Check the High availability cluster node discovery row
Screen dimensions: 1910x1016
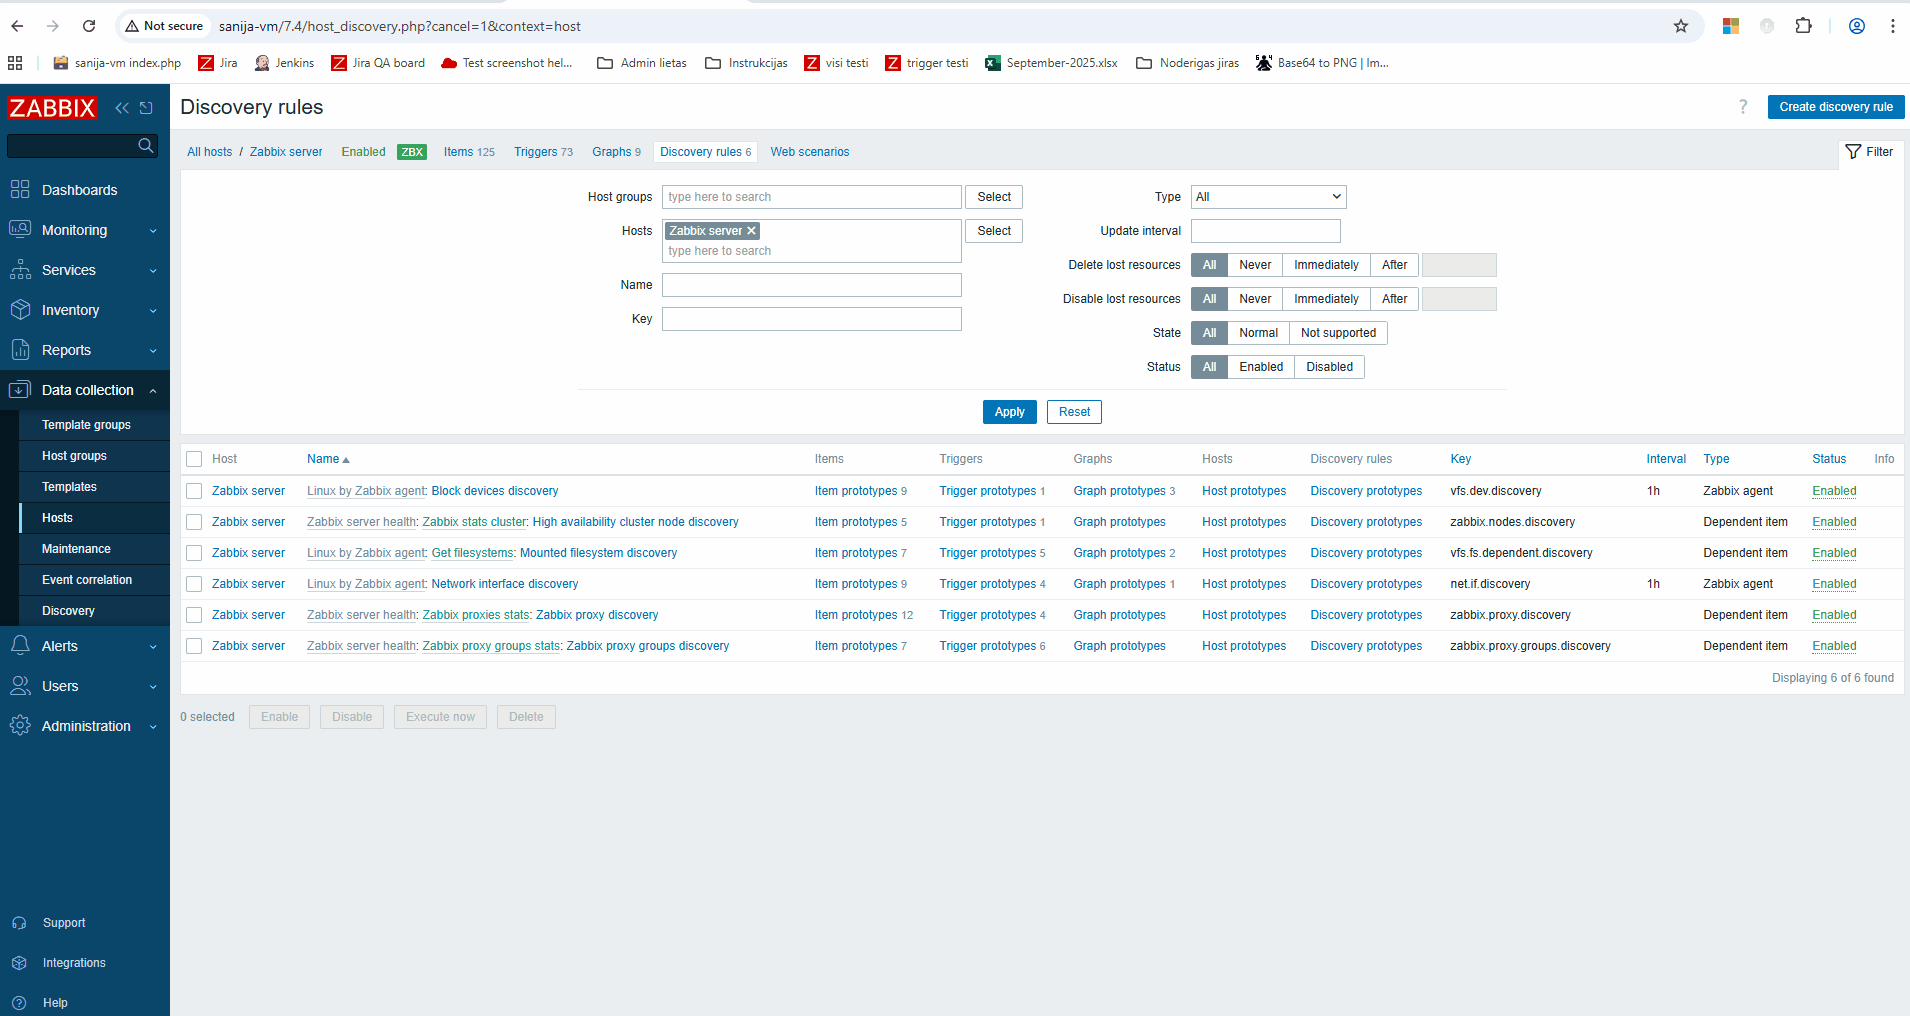tap(194, 522)
